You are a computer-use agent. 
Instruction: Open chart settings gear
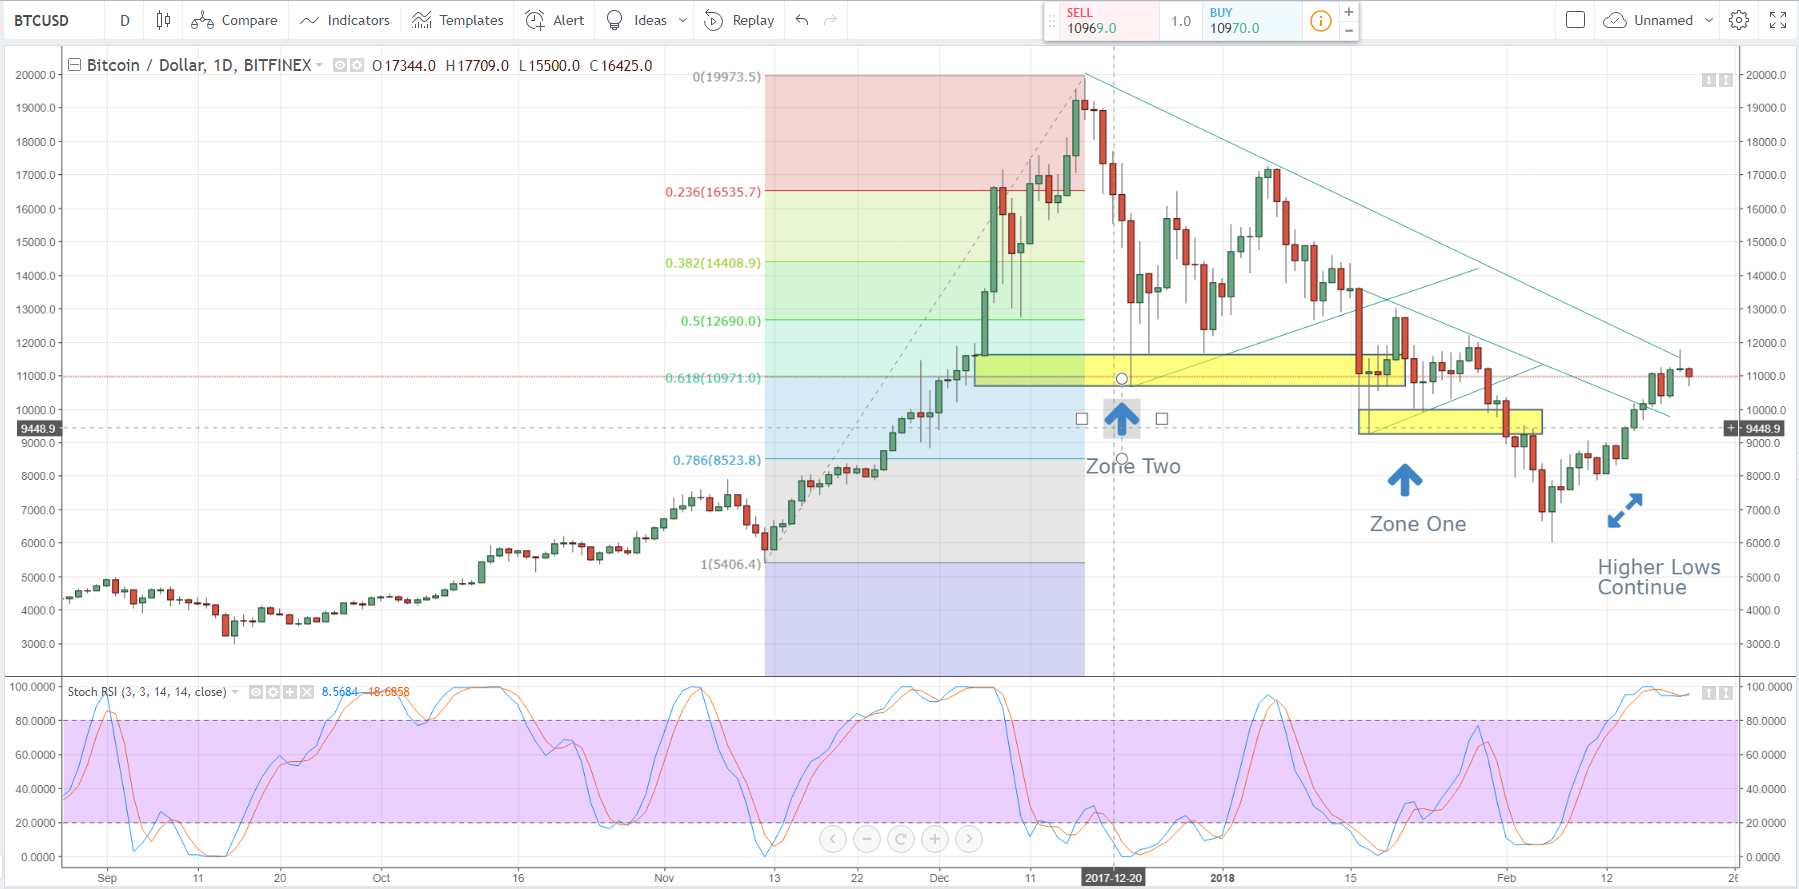pos(1739,20)
